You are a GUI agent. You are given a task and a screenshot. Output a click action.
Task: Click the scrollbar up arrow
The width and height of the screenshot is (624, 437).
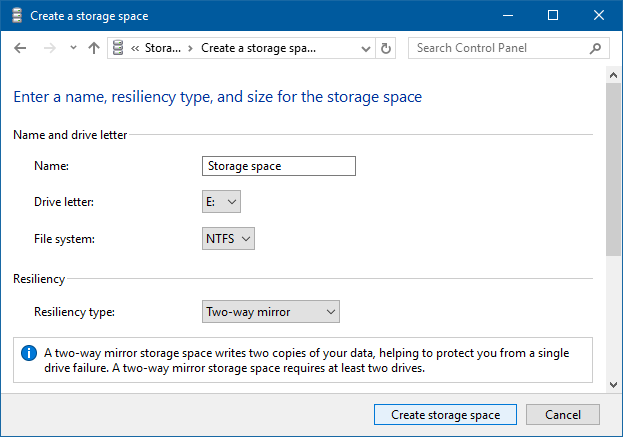(613, 75)
